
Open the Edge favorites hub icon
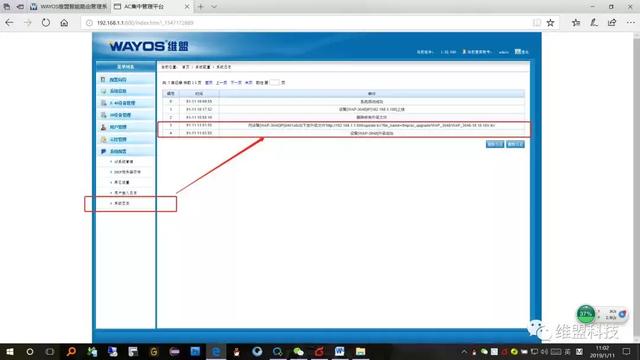click(x=576, y=23)
